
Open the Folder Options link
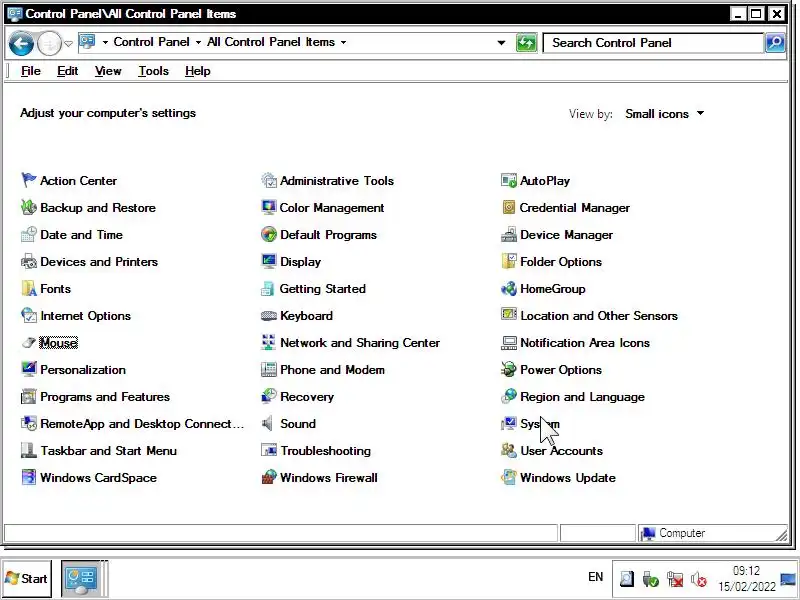tap(561, 262)
